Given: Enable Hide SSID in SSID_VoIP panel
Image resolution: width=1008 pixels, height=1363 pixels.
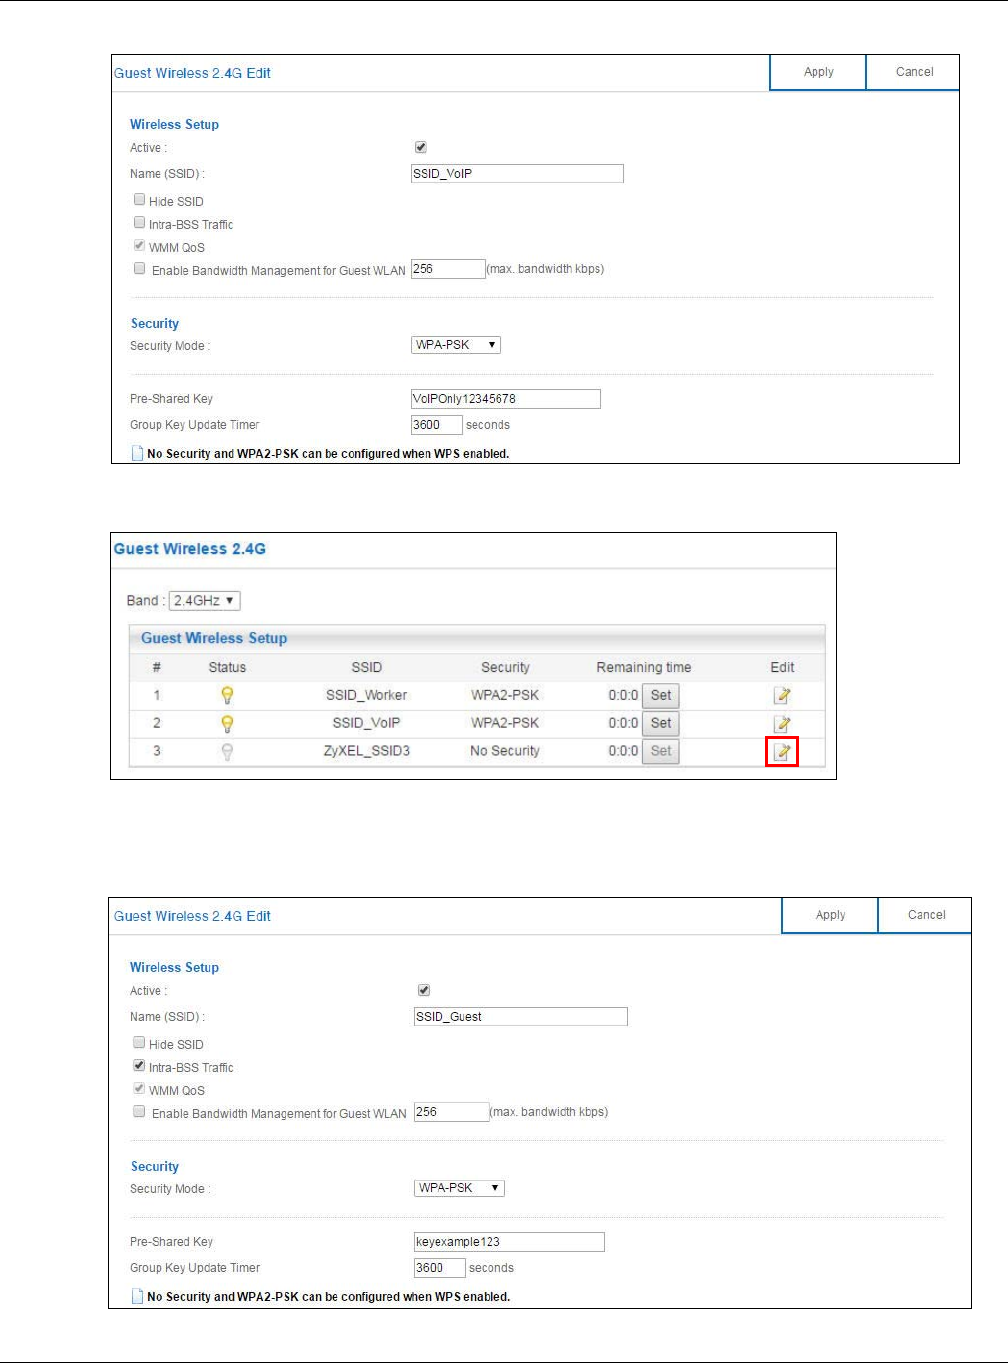Looking at the screenshot, I should [x=140, y=200].
